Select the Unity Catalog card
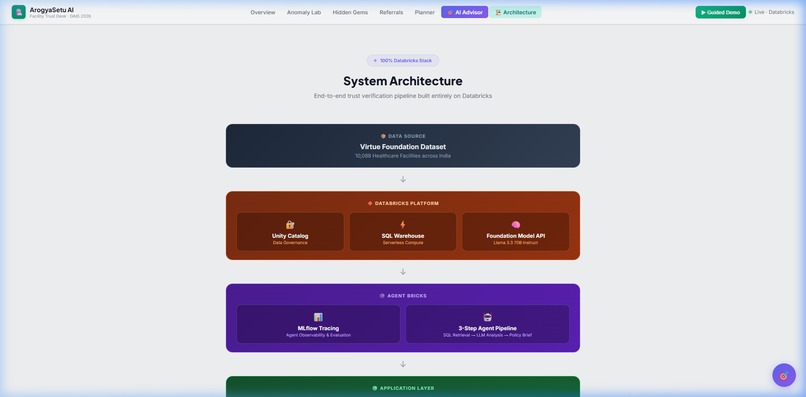Image resolution: width=806 pixels, height=397 pixels. pos(290,232)
